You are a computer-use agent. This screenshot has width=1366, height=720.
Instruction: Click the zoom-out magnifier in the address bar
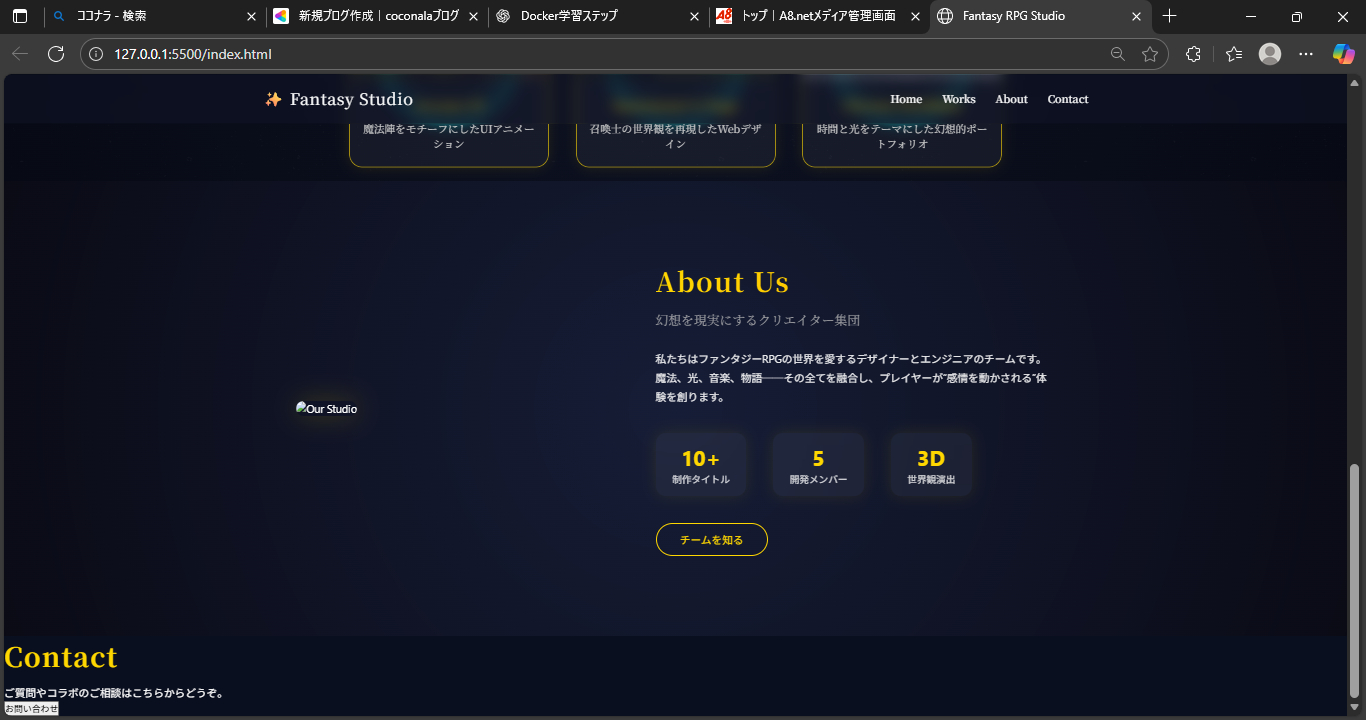(1117, 54)
